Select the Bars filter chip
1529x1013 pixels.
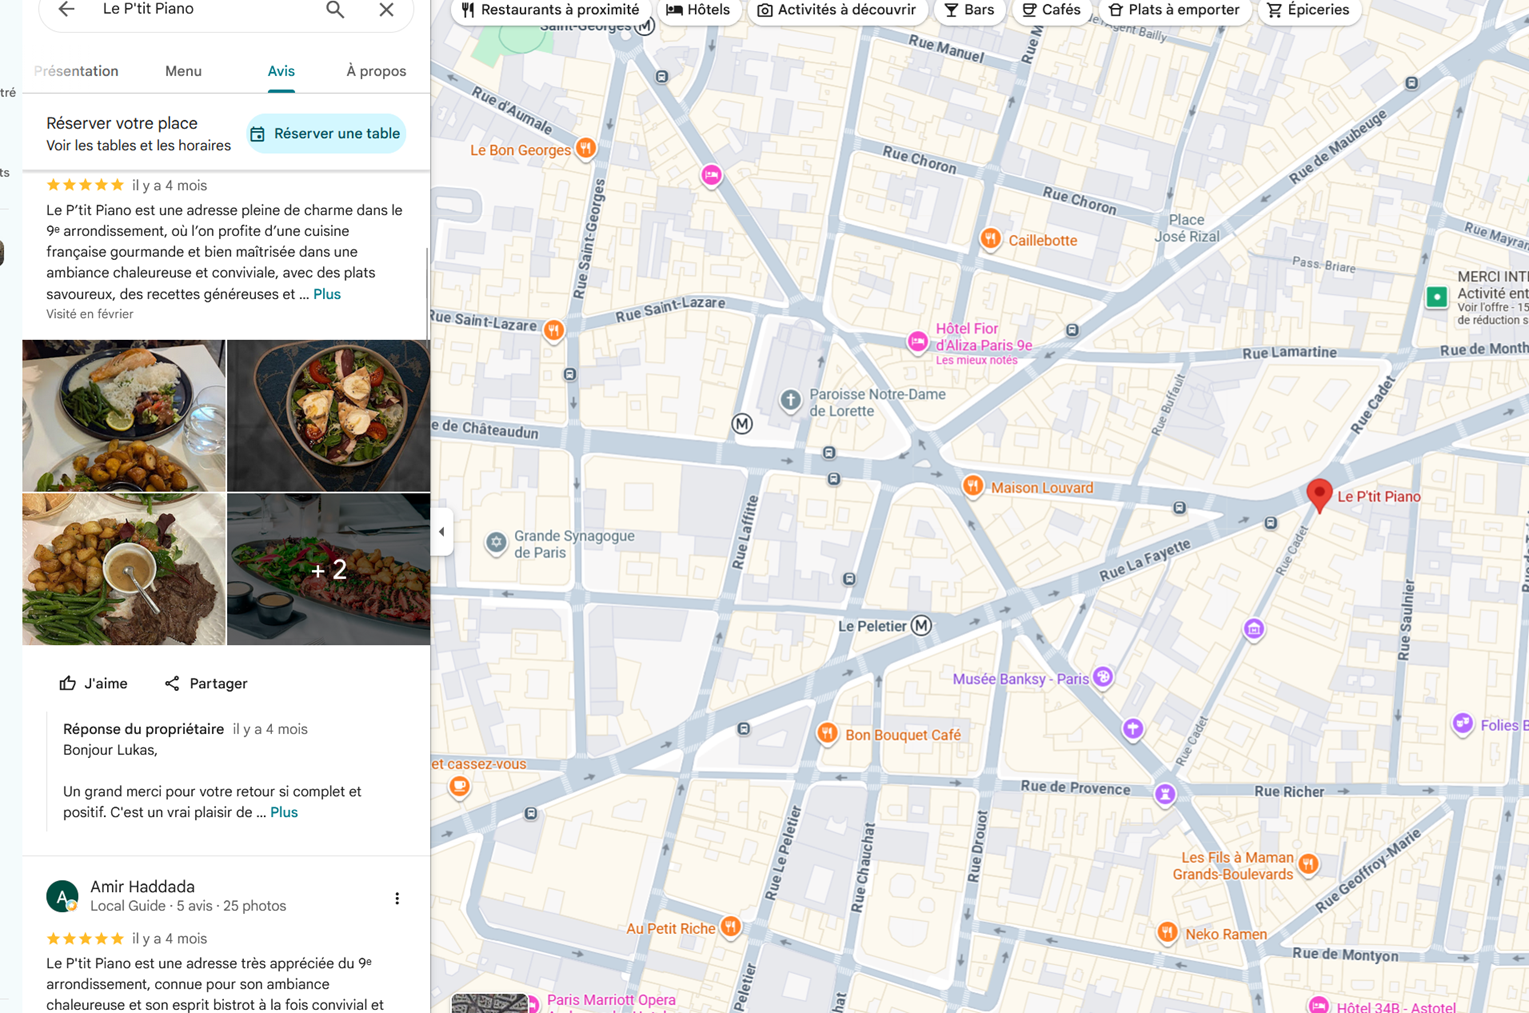969,10
